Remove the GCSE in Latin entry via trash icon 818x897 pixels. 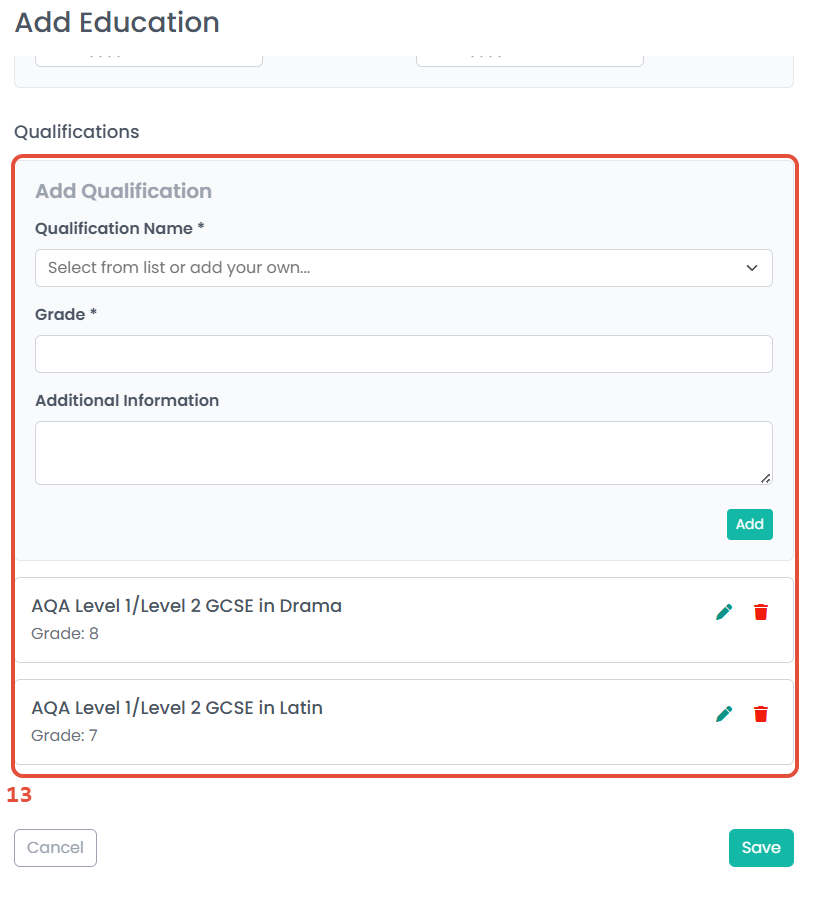click(761, 714)
